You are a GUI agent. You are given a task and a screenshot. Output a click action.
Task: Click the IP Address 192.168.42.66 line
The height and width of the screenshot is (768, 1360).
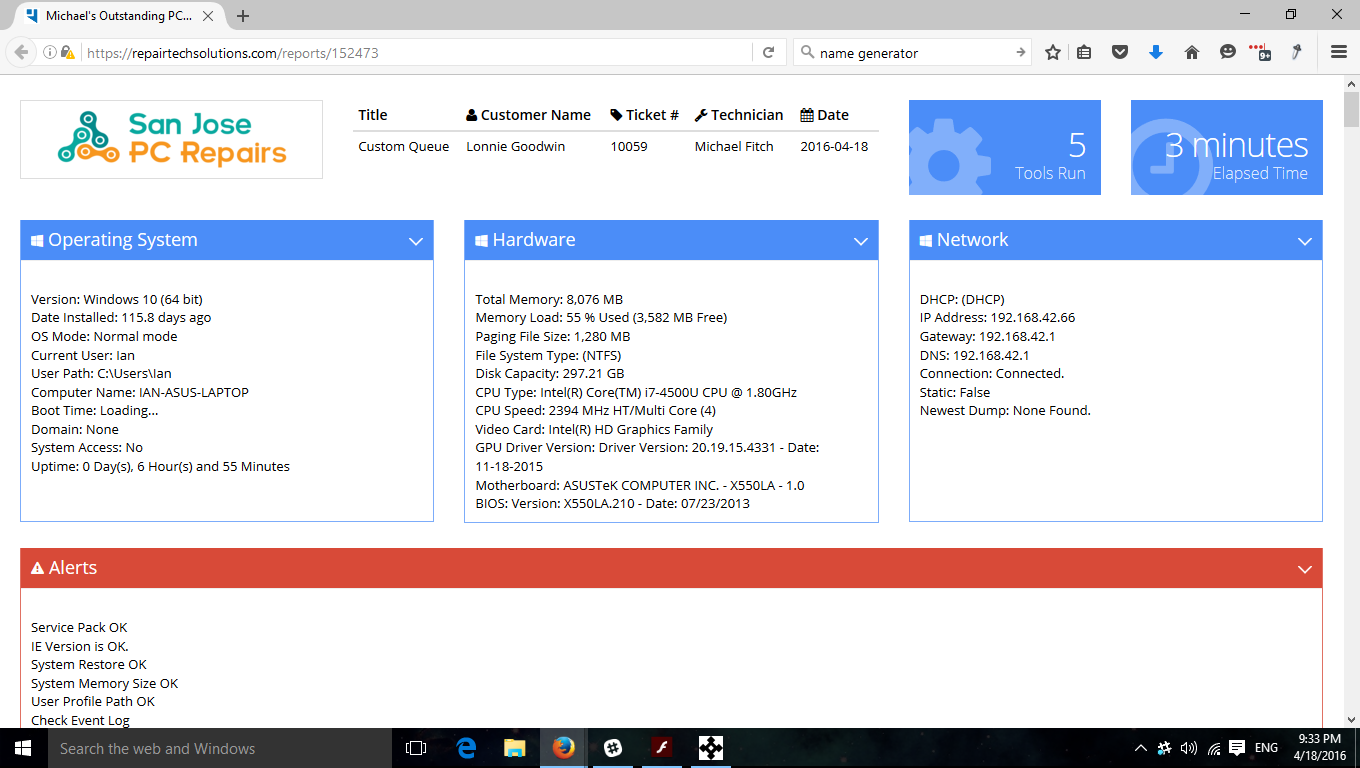997,317
